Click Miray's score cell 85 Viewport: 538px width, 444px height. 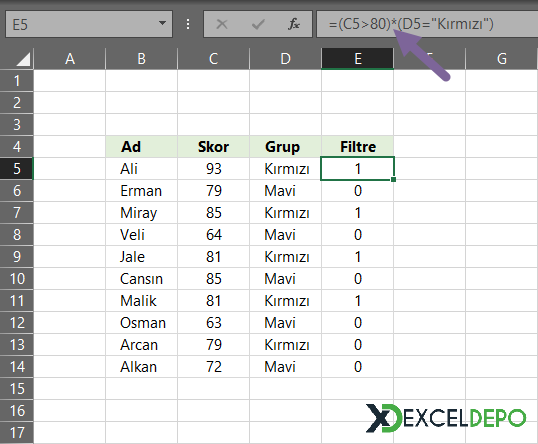pos(213,212)
